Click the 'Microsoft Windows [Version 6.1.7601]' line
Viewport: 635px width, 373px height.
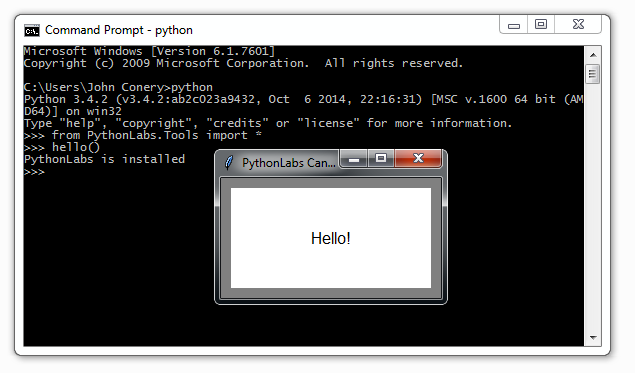(x=149, y=51)
